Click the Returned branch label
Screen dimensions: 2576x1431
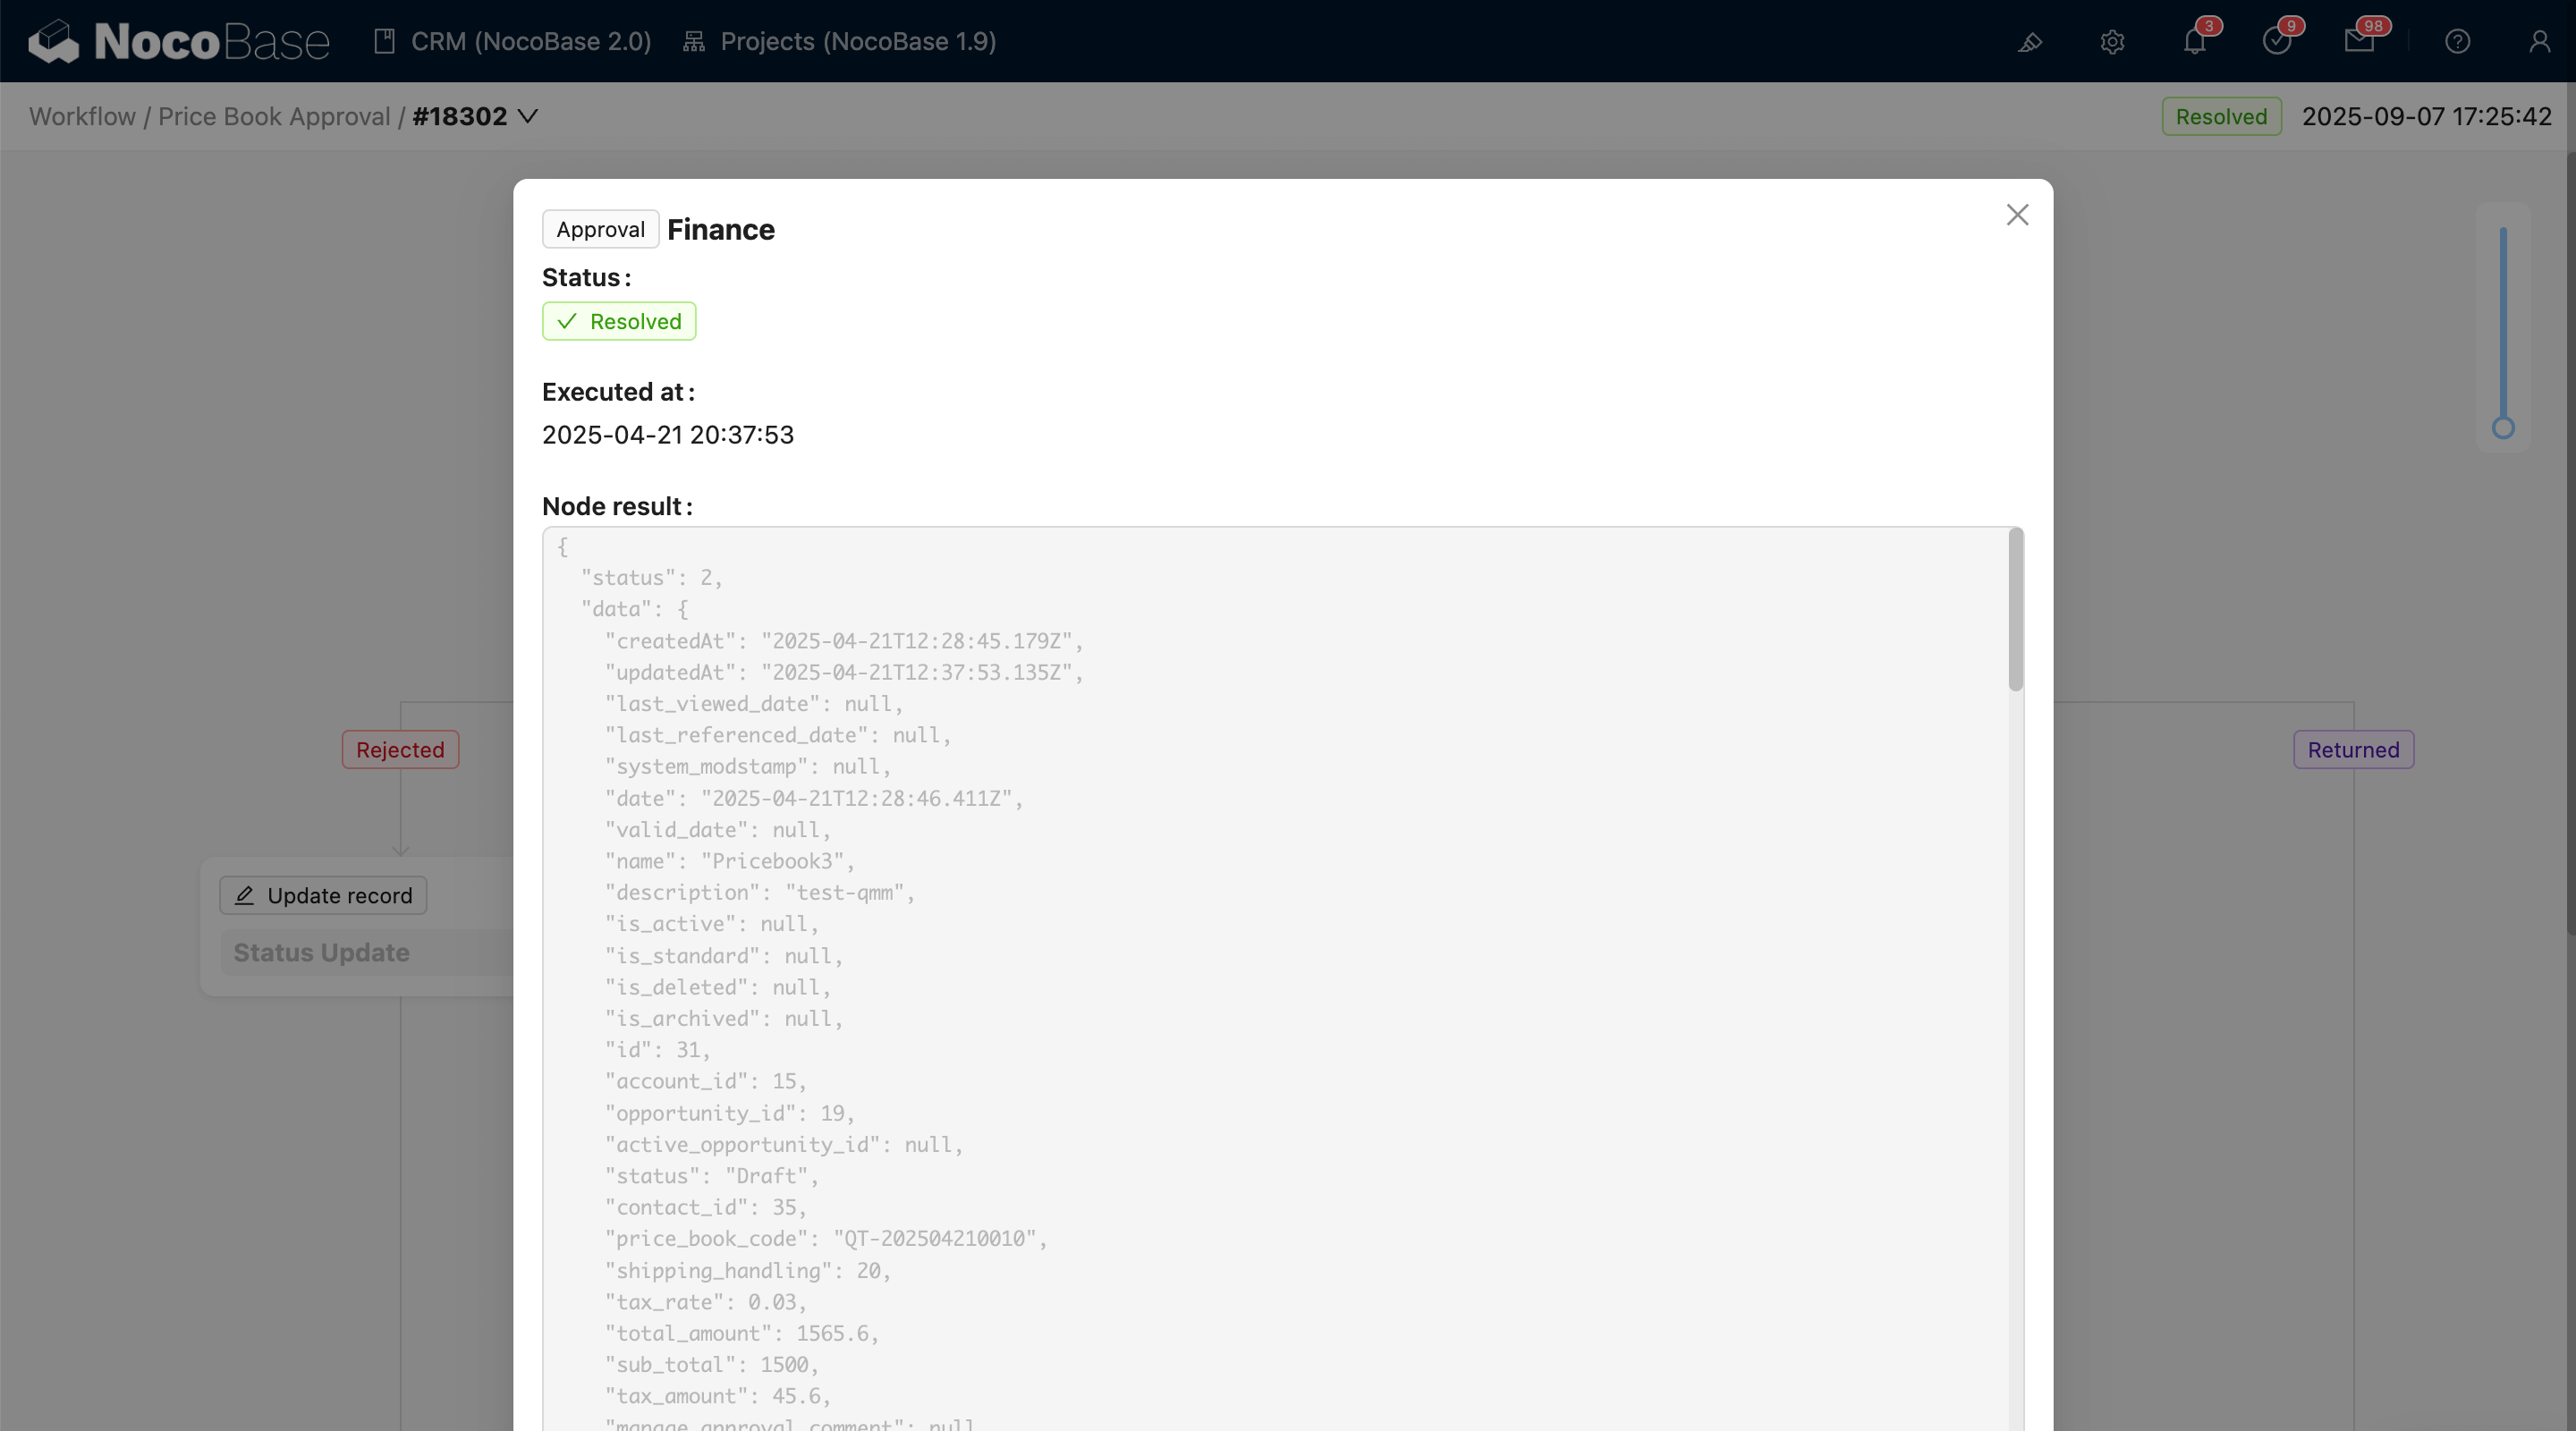pyautogui.click(x=2352, y=750)
